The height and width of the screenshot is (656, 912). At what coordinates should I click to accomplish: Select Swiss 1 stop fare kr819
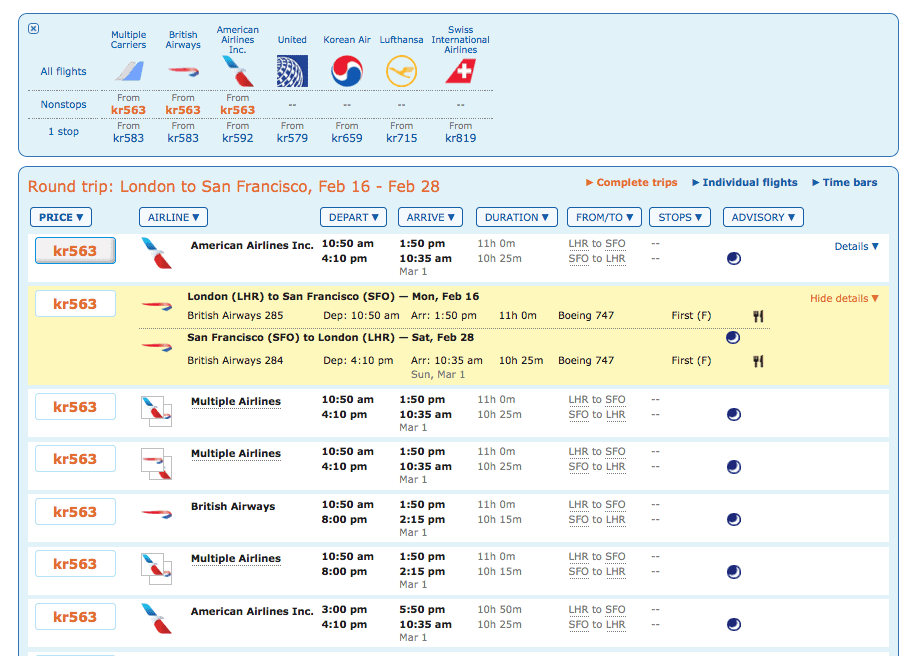click(461, 138)
